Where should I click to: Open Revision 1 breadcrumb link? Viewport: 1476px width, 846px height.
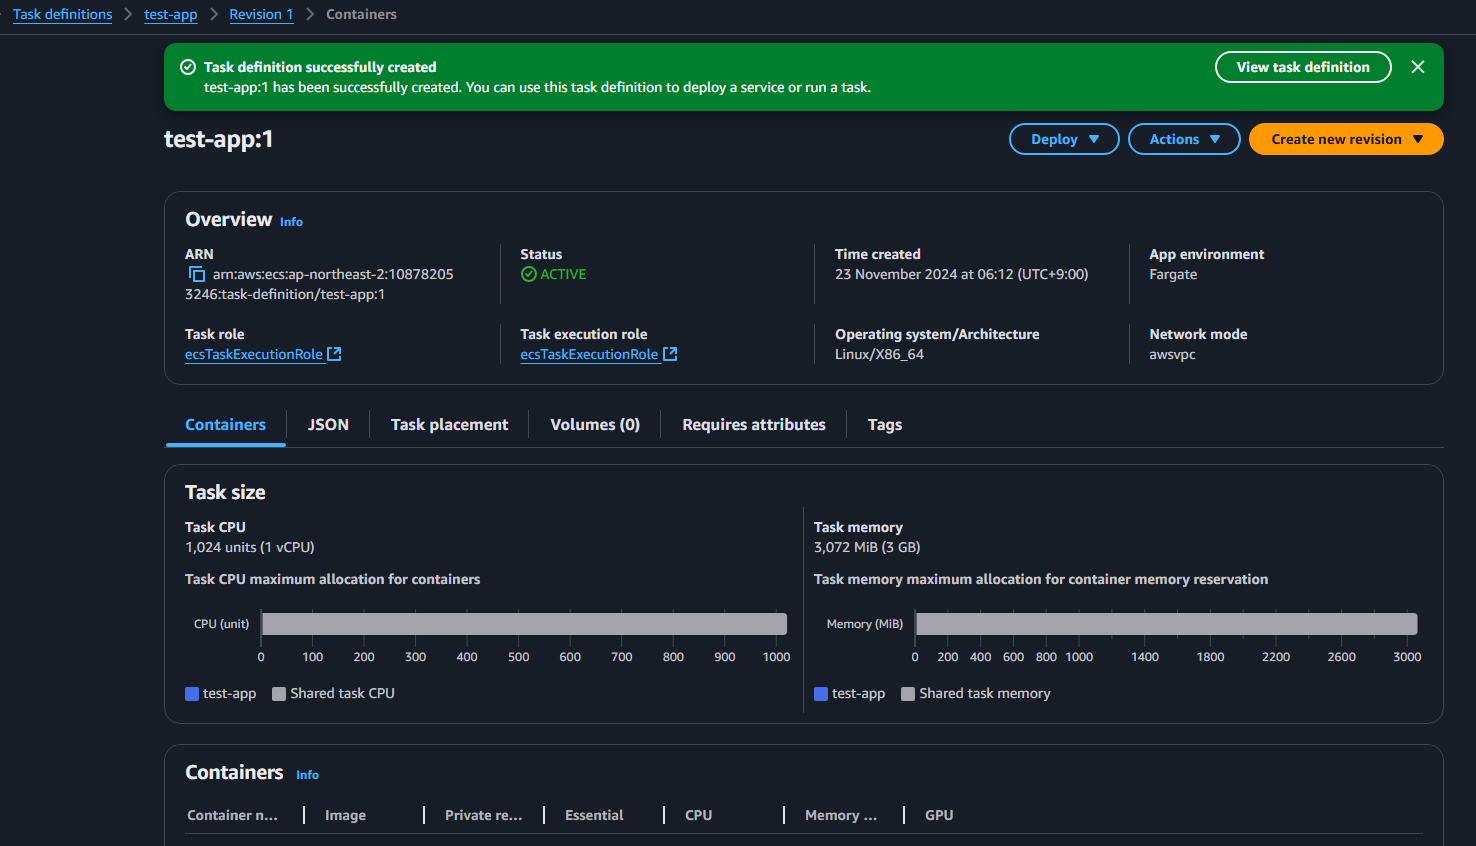261,14
